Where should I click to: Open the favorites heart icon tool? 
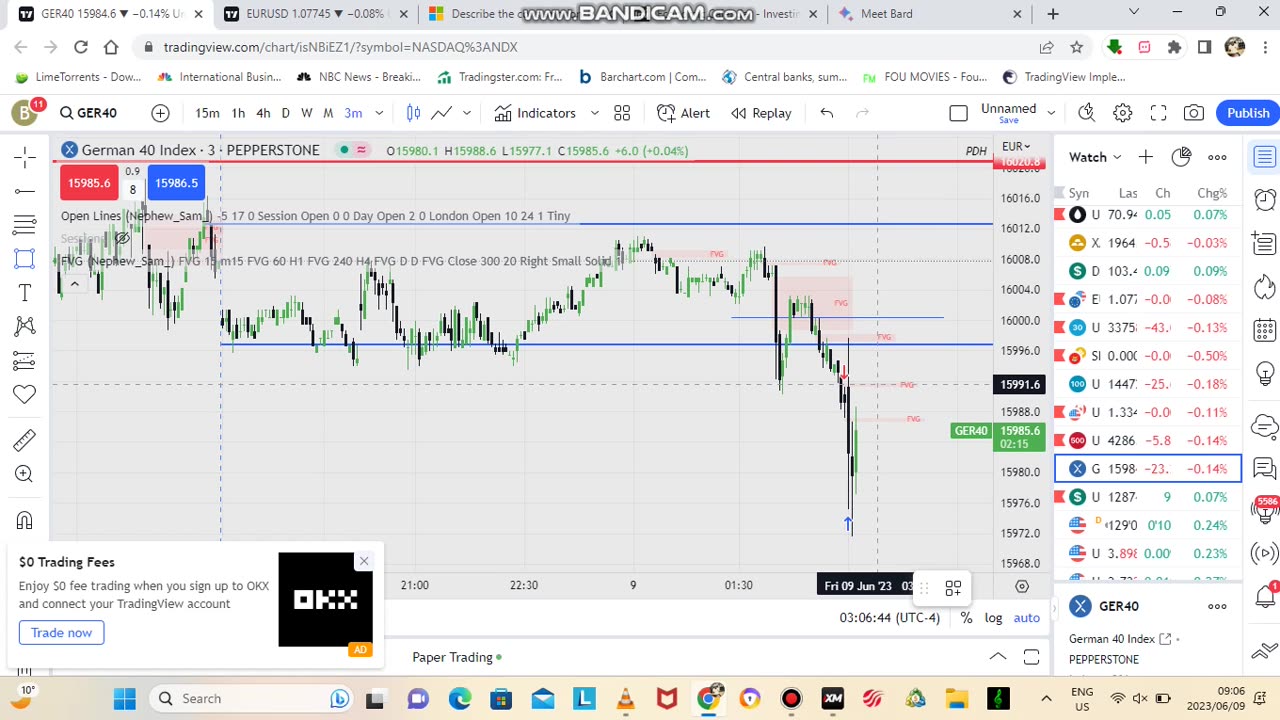click(x=25, y=394)
